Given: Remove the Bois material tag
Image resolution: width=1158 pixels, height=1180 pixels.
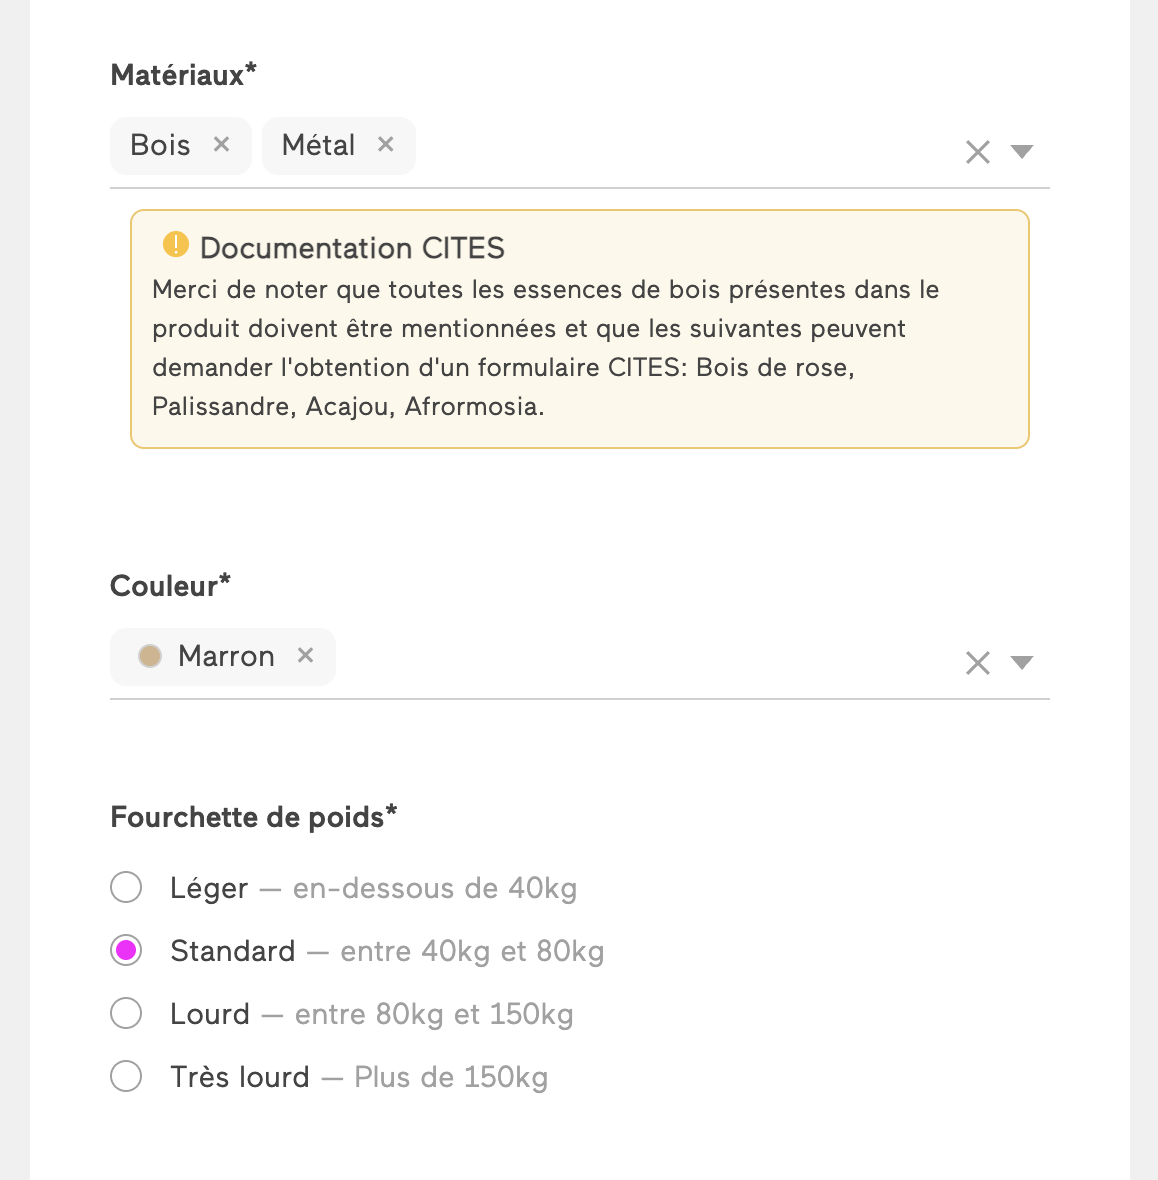Looking at the screenshot, I should (221, 144).
